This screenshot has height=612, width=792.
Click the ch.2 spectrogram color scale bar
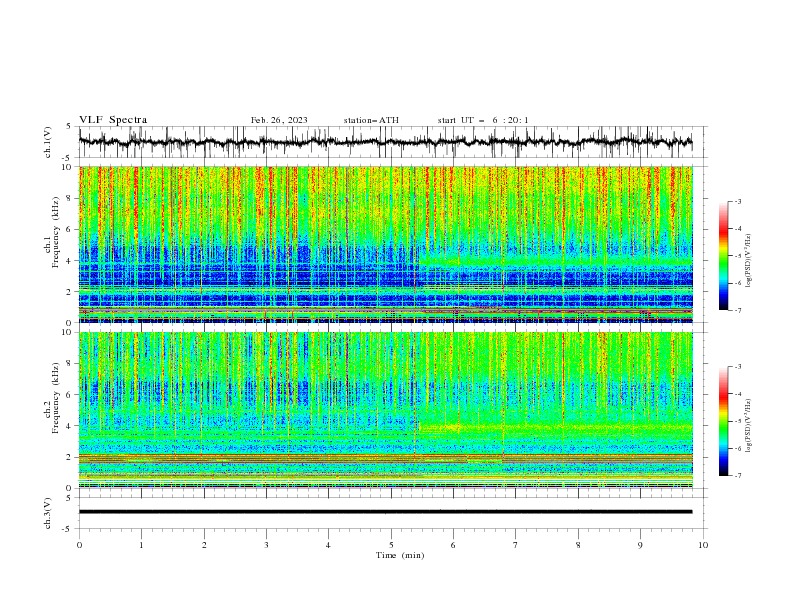click(x=723, y=421)
